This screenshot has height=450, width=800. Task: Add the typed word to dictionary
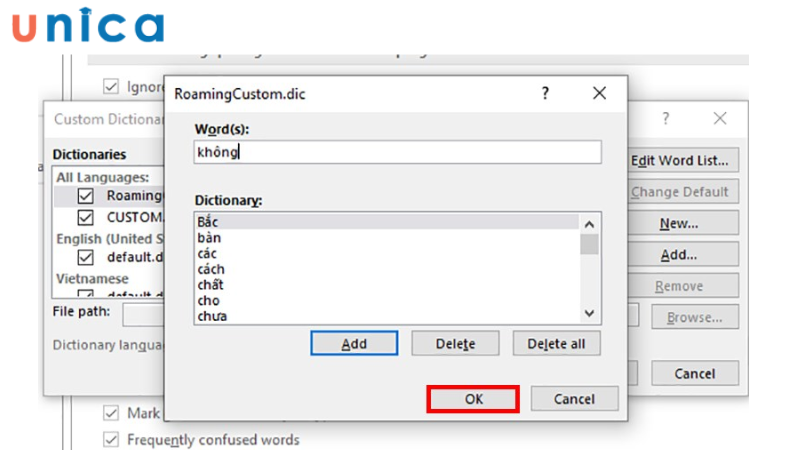coord(354,343)
